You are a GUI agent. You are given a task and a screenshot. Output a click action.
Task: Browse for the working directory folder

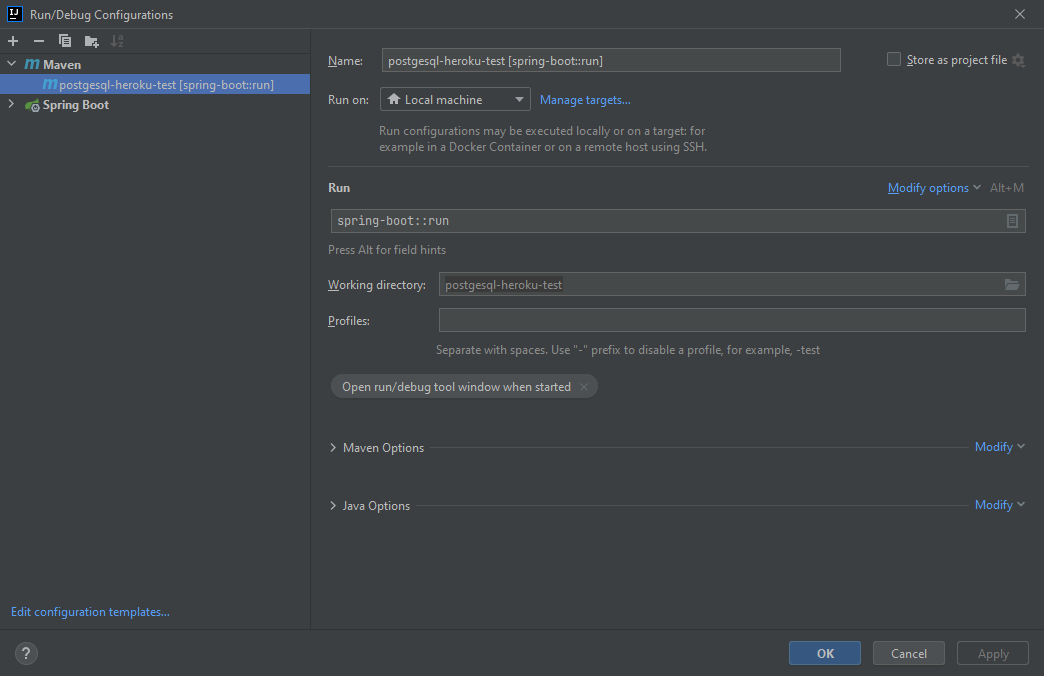(x=1011, y=285)
